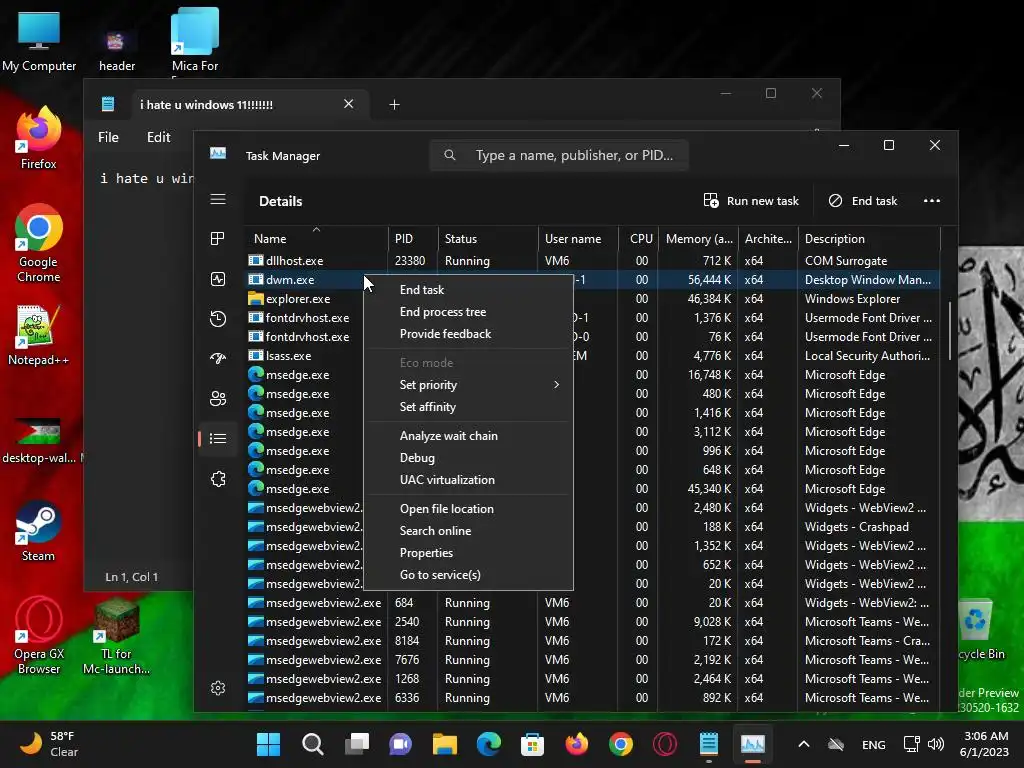
Task: Show hidden system tray icons
Action: 804,744
